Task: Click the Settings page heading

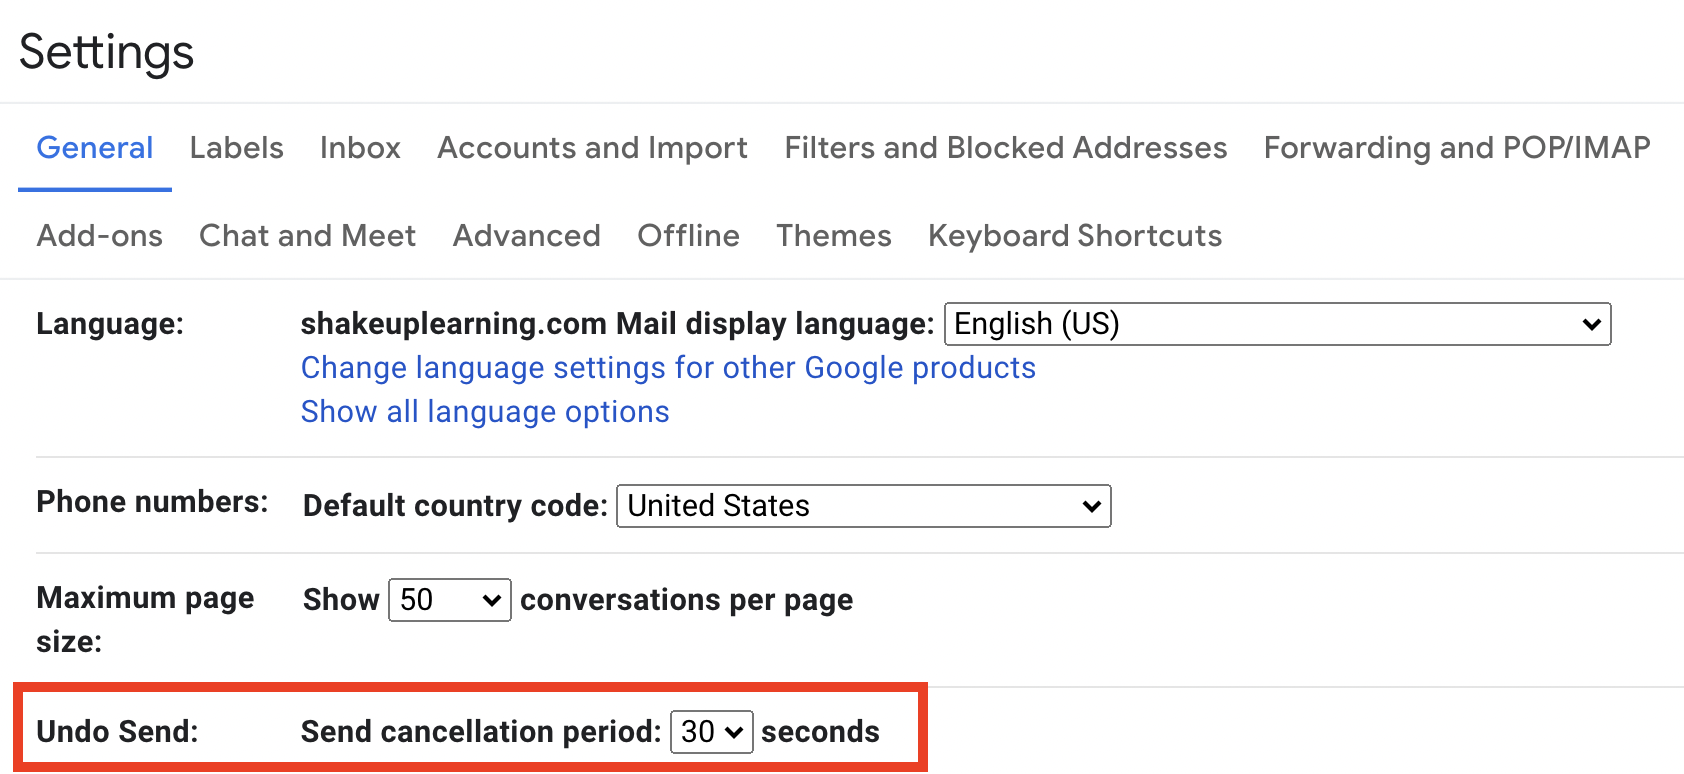Action: pyautogui.click(x=106, y=52)
